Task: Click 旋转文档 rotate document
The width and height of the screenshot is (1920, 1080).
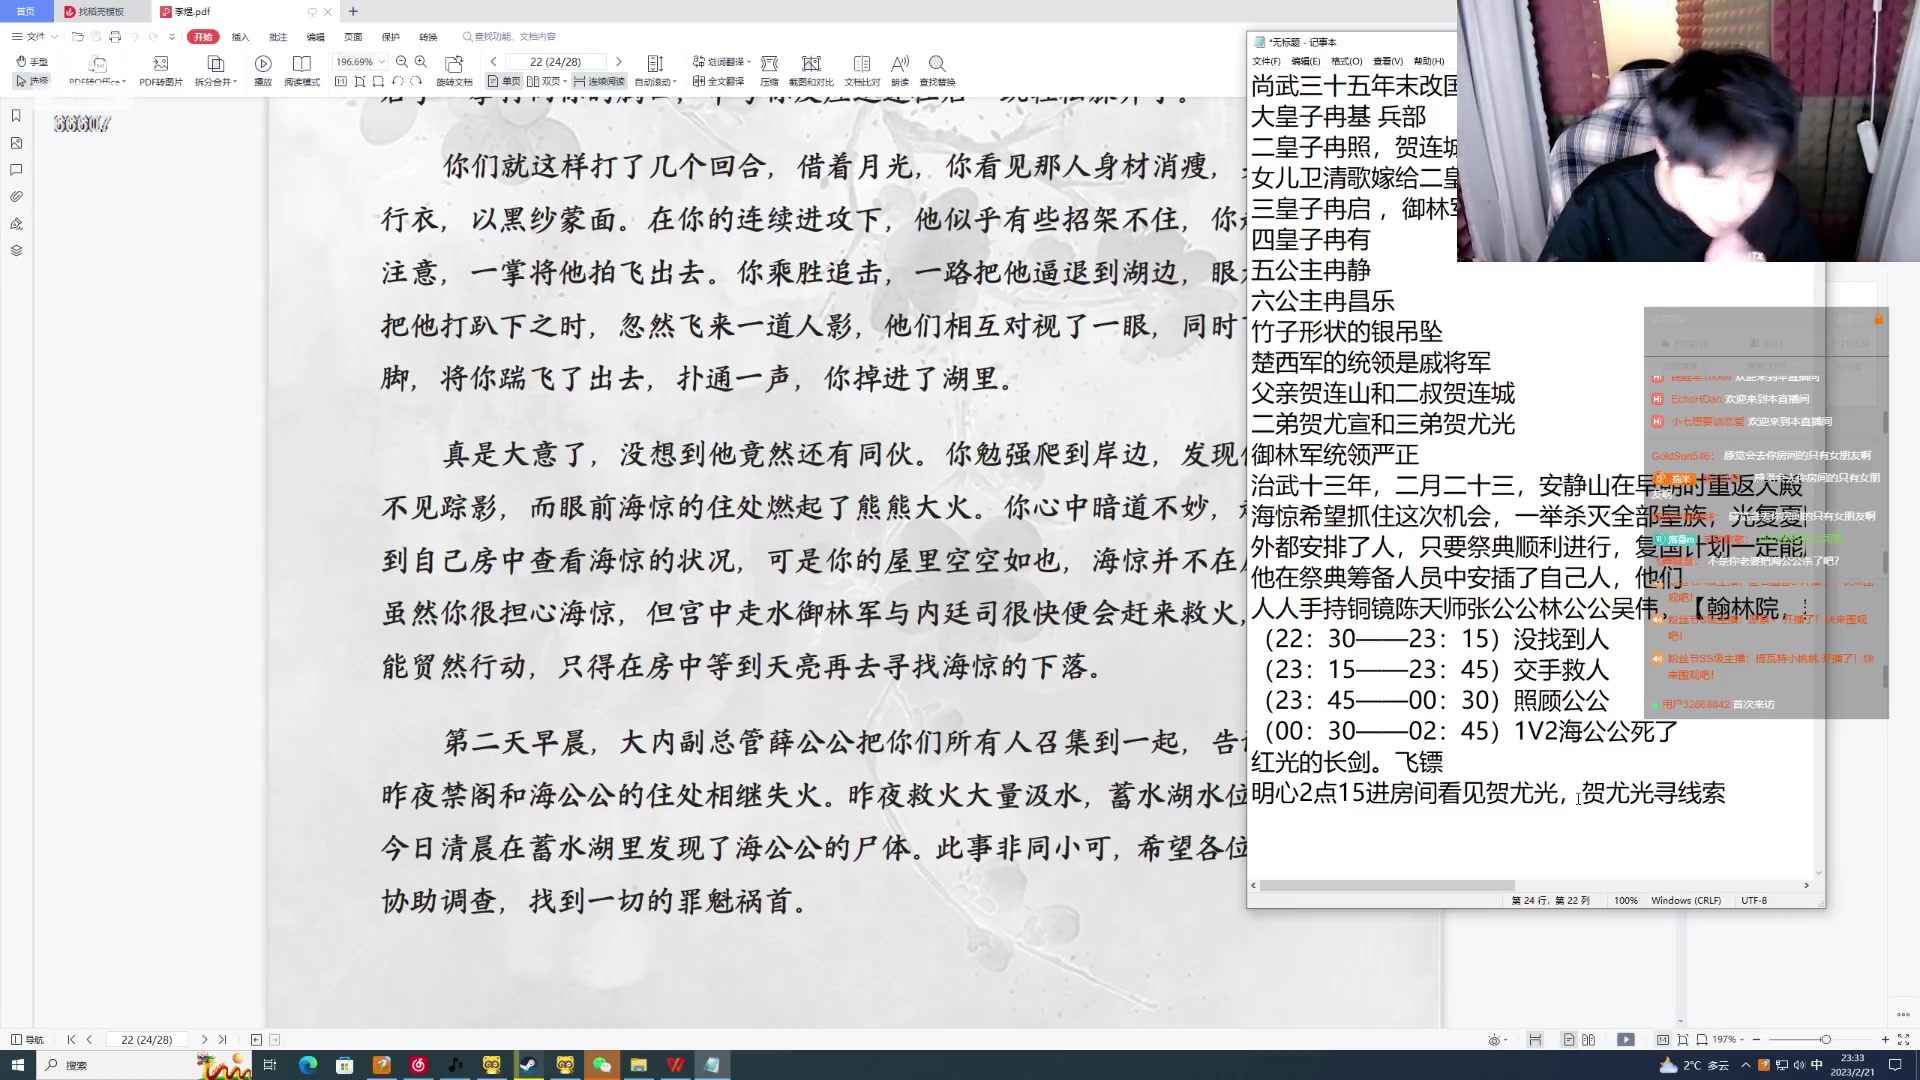Action: tap(454, 71)
